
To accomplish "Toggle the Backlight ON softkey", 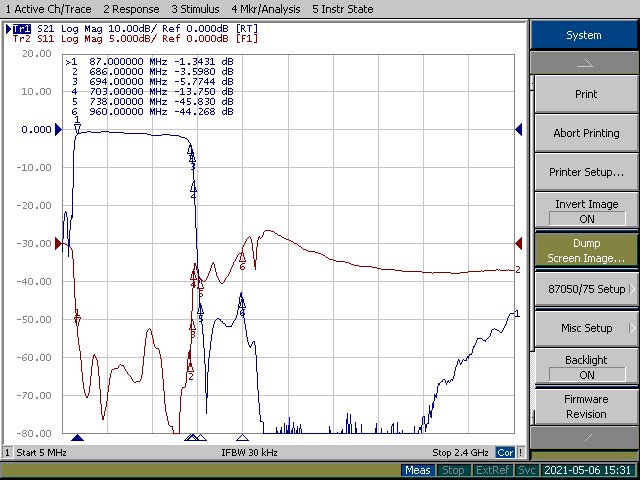I will (583, 367).
